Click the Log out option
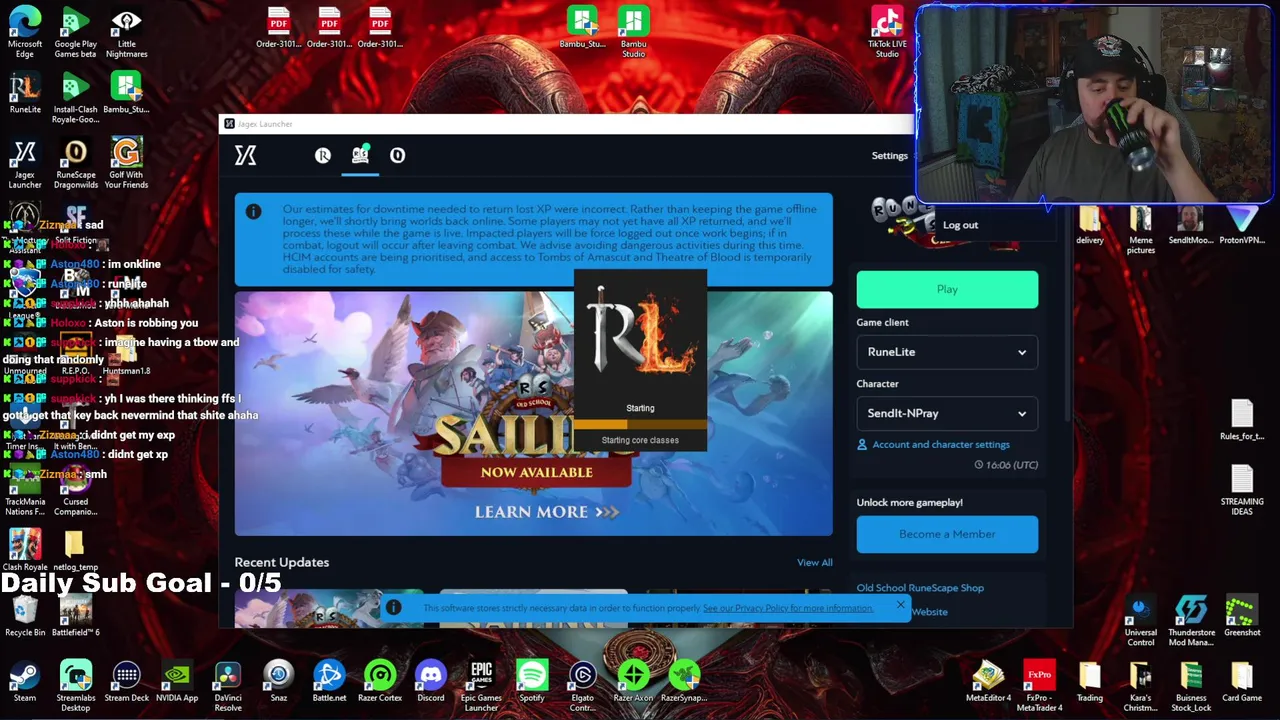This screenshot has width=1280, height=720. point(960,225)
